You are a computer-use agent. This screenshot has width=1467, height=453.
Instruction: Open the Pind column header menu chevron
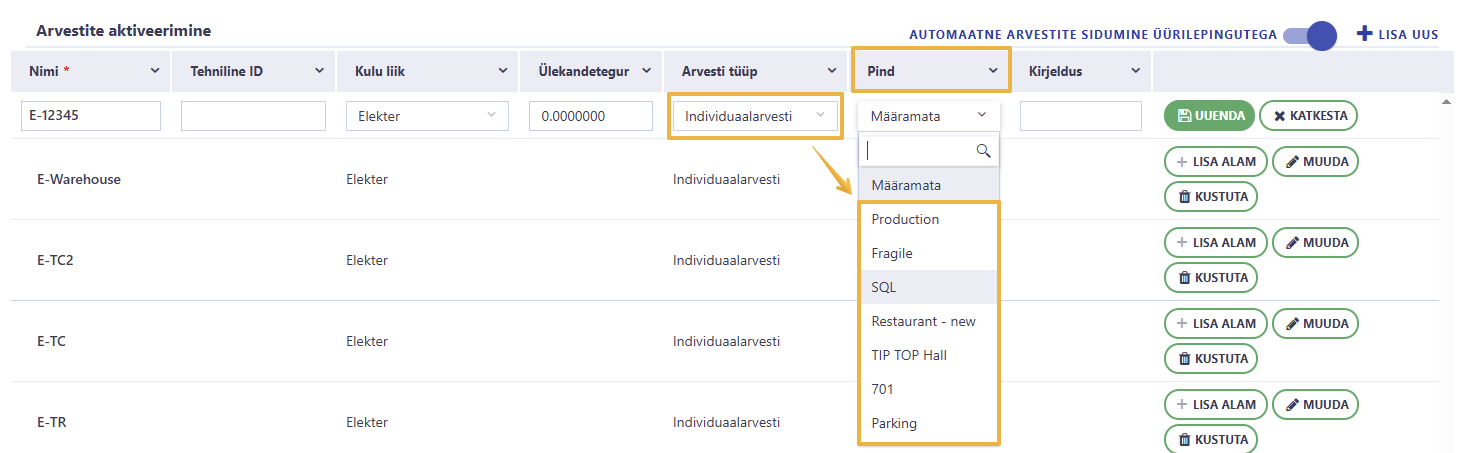click(993, 71)
